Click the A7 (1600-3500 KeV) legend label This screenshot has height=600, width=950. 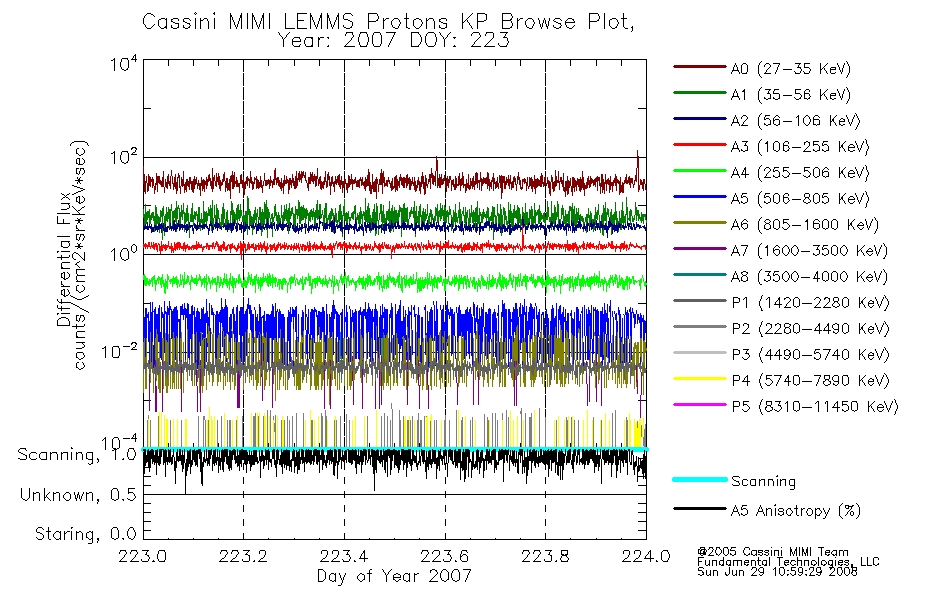[809, 252]
